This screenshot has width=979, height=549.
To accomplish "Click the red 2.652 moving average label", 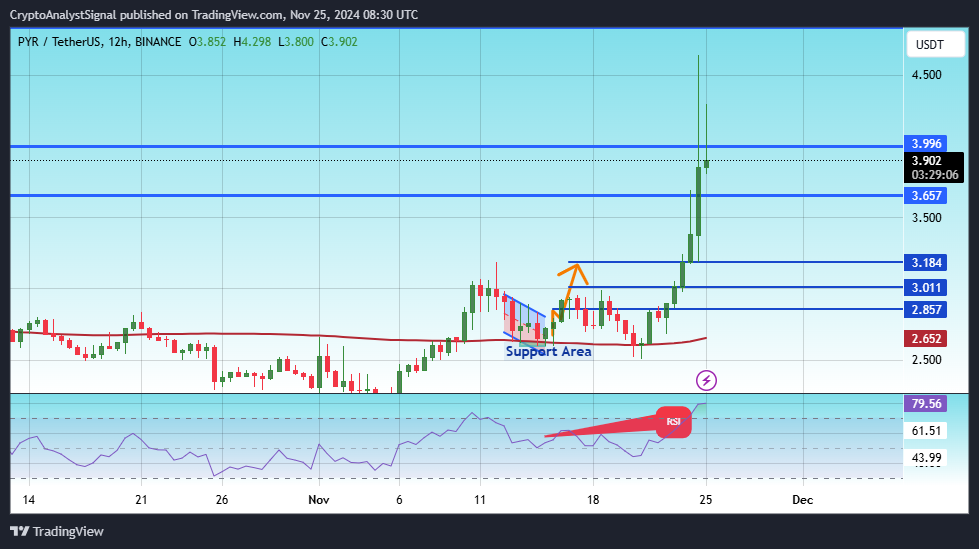I will click(926, 339).
